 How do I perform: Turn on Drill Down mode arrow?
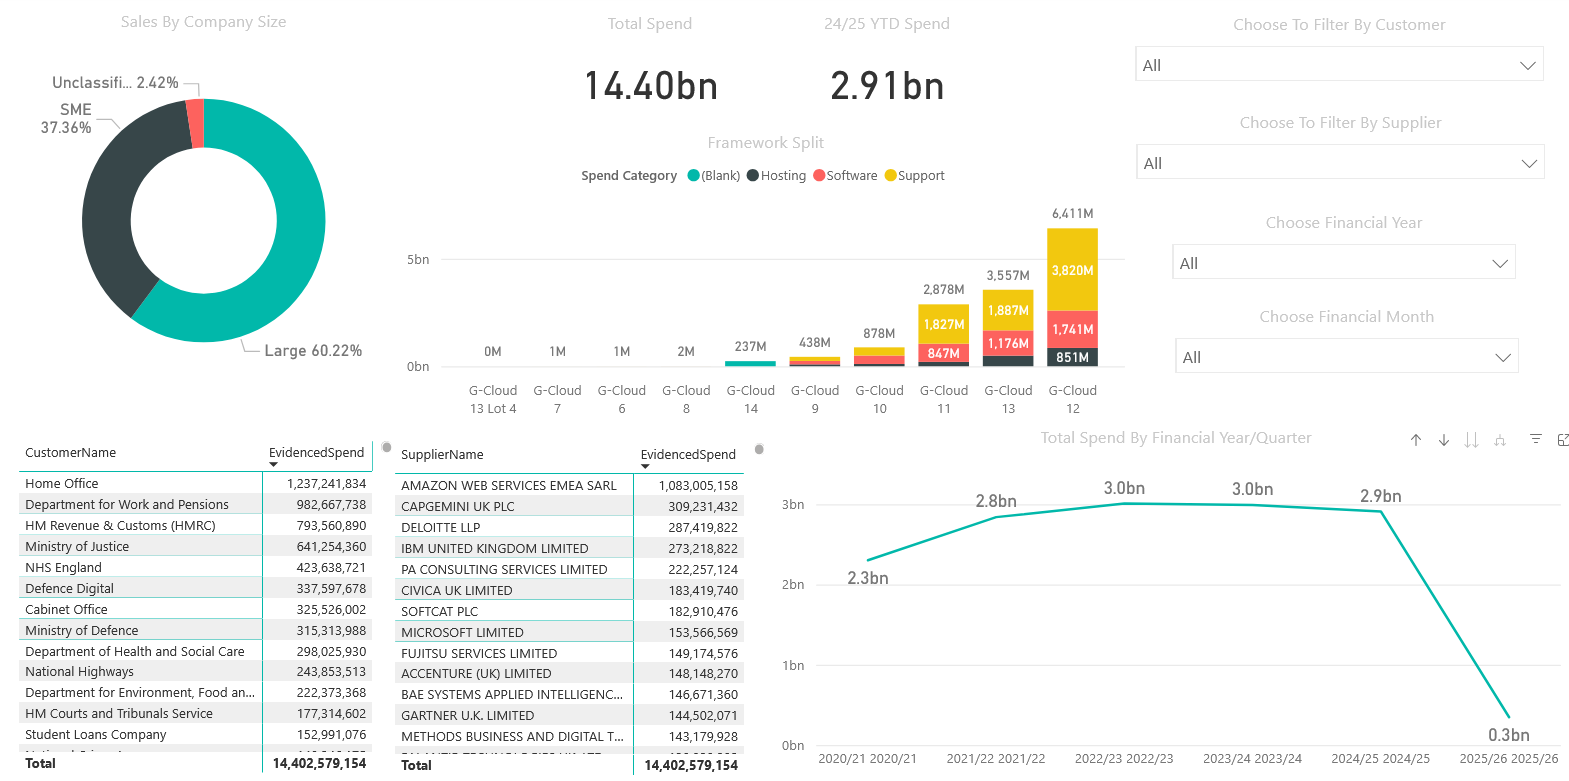pos(1444,440)
